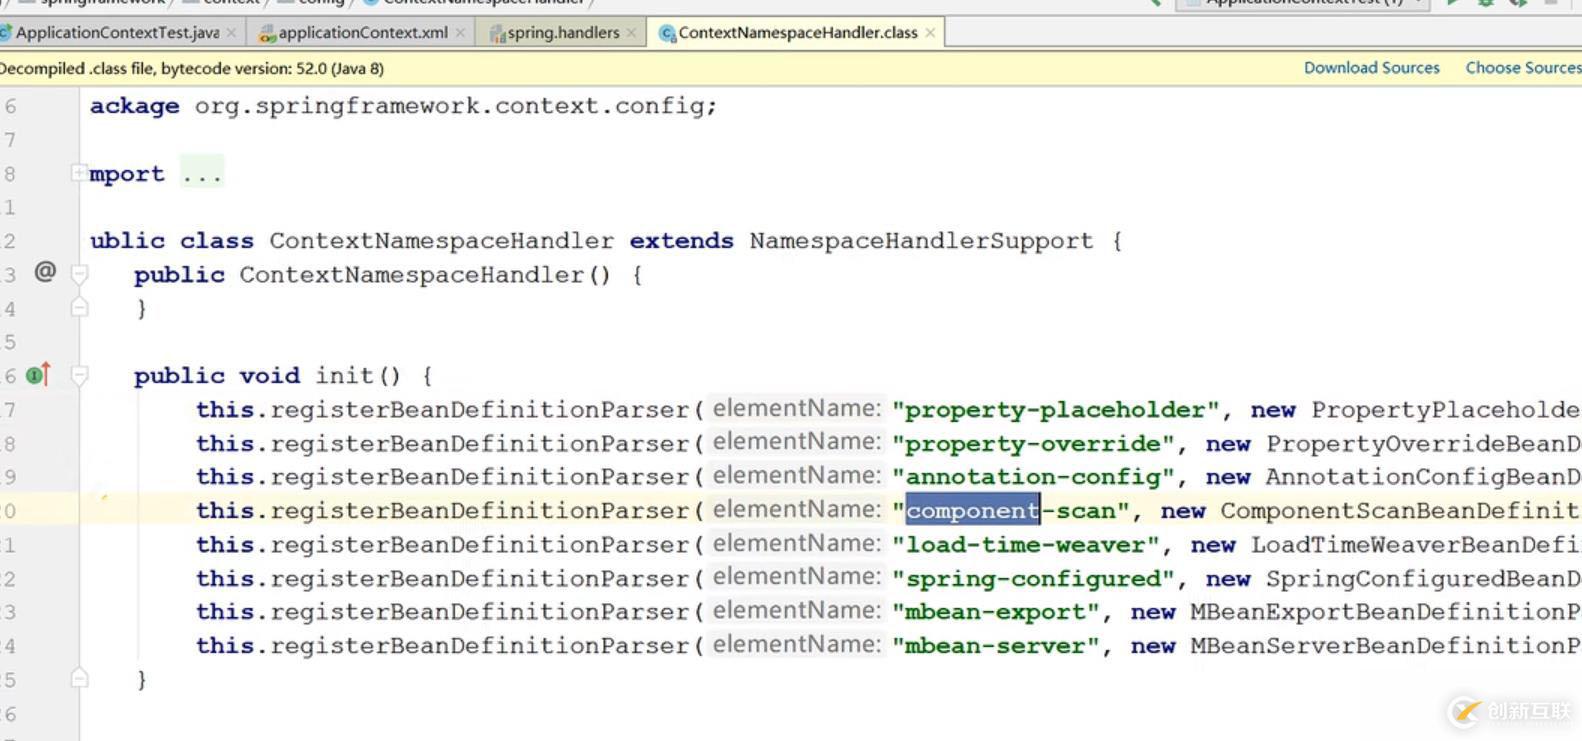
Task: Click the init method end fold marker
Action: (80, 678)
